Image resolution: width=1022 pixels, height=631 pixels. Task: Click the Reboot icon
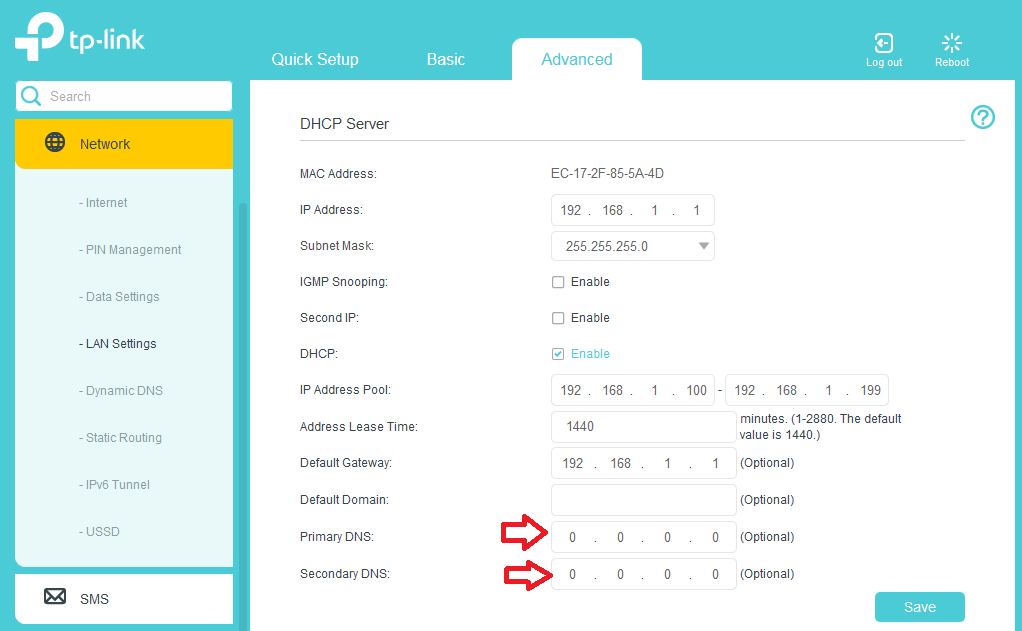point(951,43)
